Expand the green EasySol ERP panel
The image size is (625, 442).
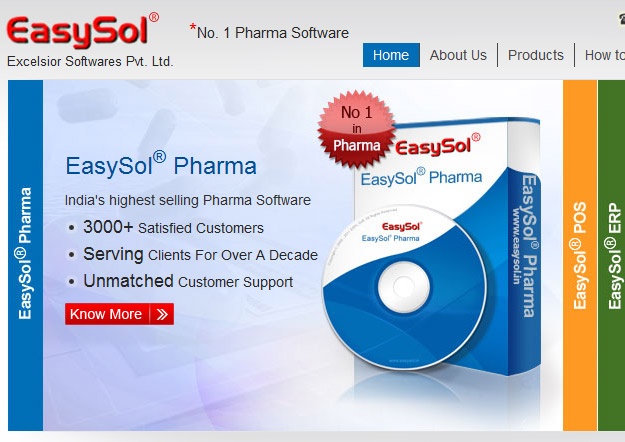click(611, 255)
